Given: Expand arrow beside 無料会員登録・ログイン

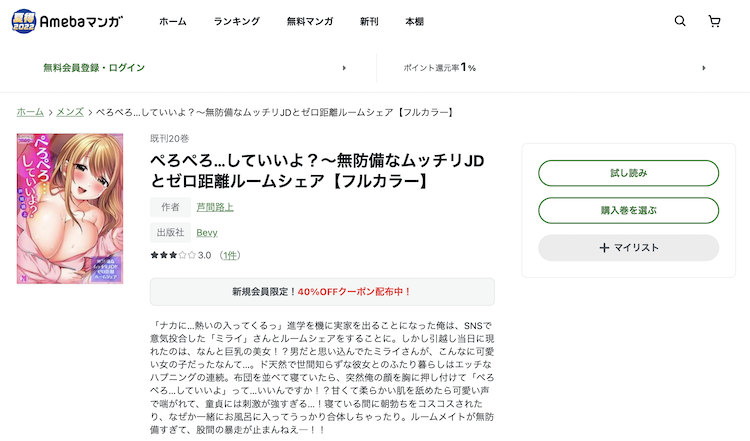Looking at the screenshot, I should pyautogui.click(x=344, y=68).
